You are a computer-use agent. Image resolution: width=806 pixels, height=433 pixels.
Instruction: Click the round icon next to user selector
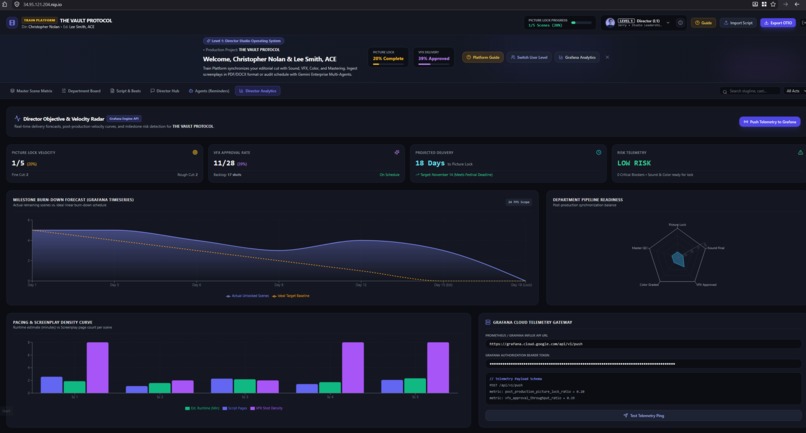tap(680, 23)
